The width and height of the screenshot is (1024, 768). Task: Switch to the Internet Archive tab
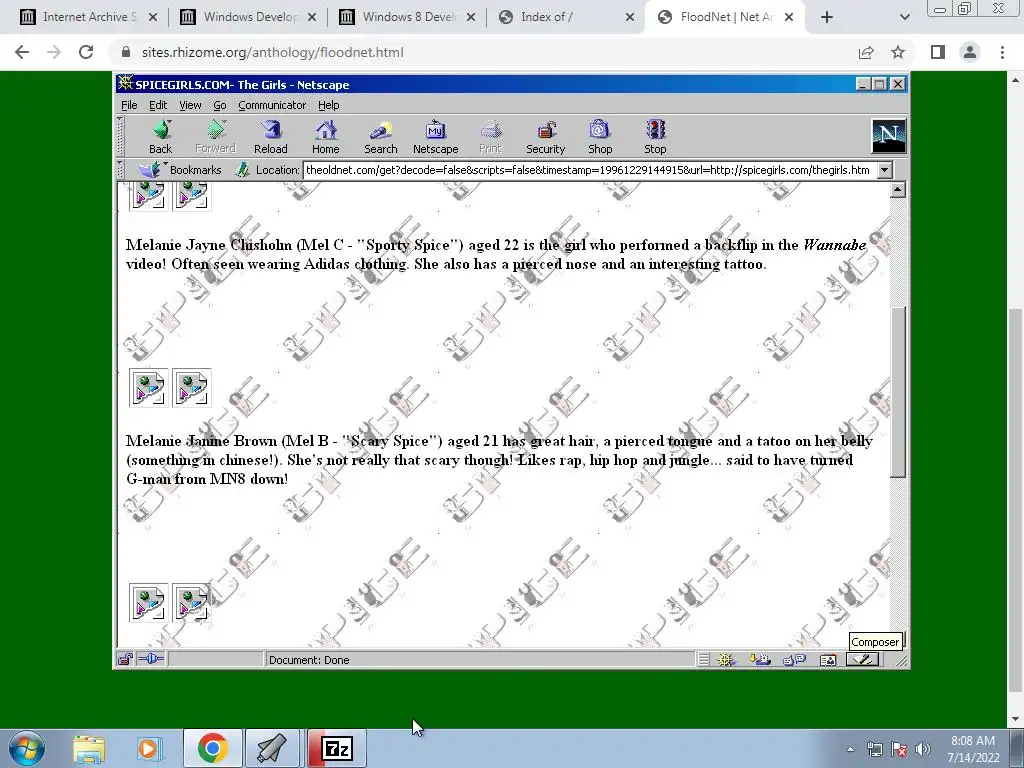tap(88, 17)
